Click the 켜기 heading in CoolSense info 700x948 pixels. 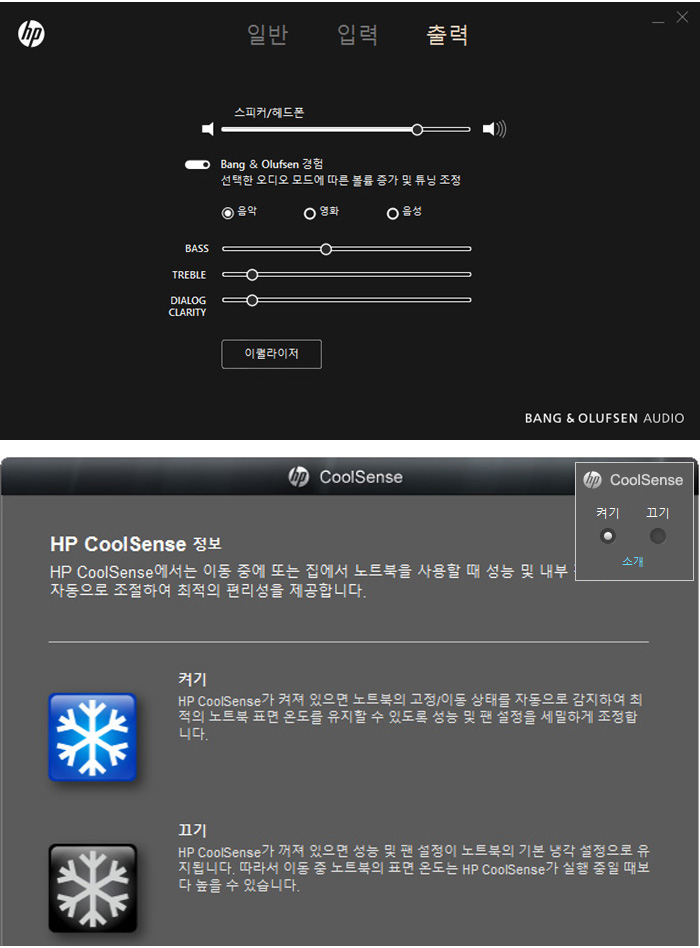192,680
